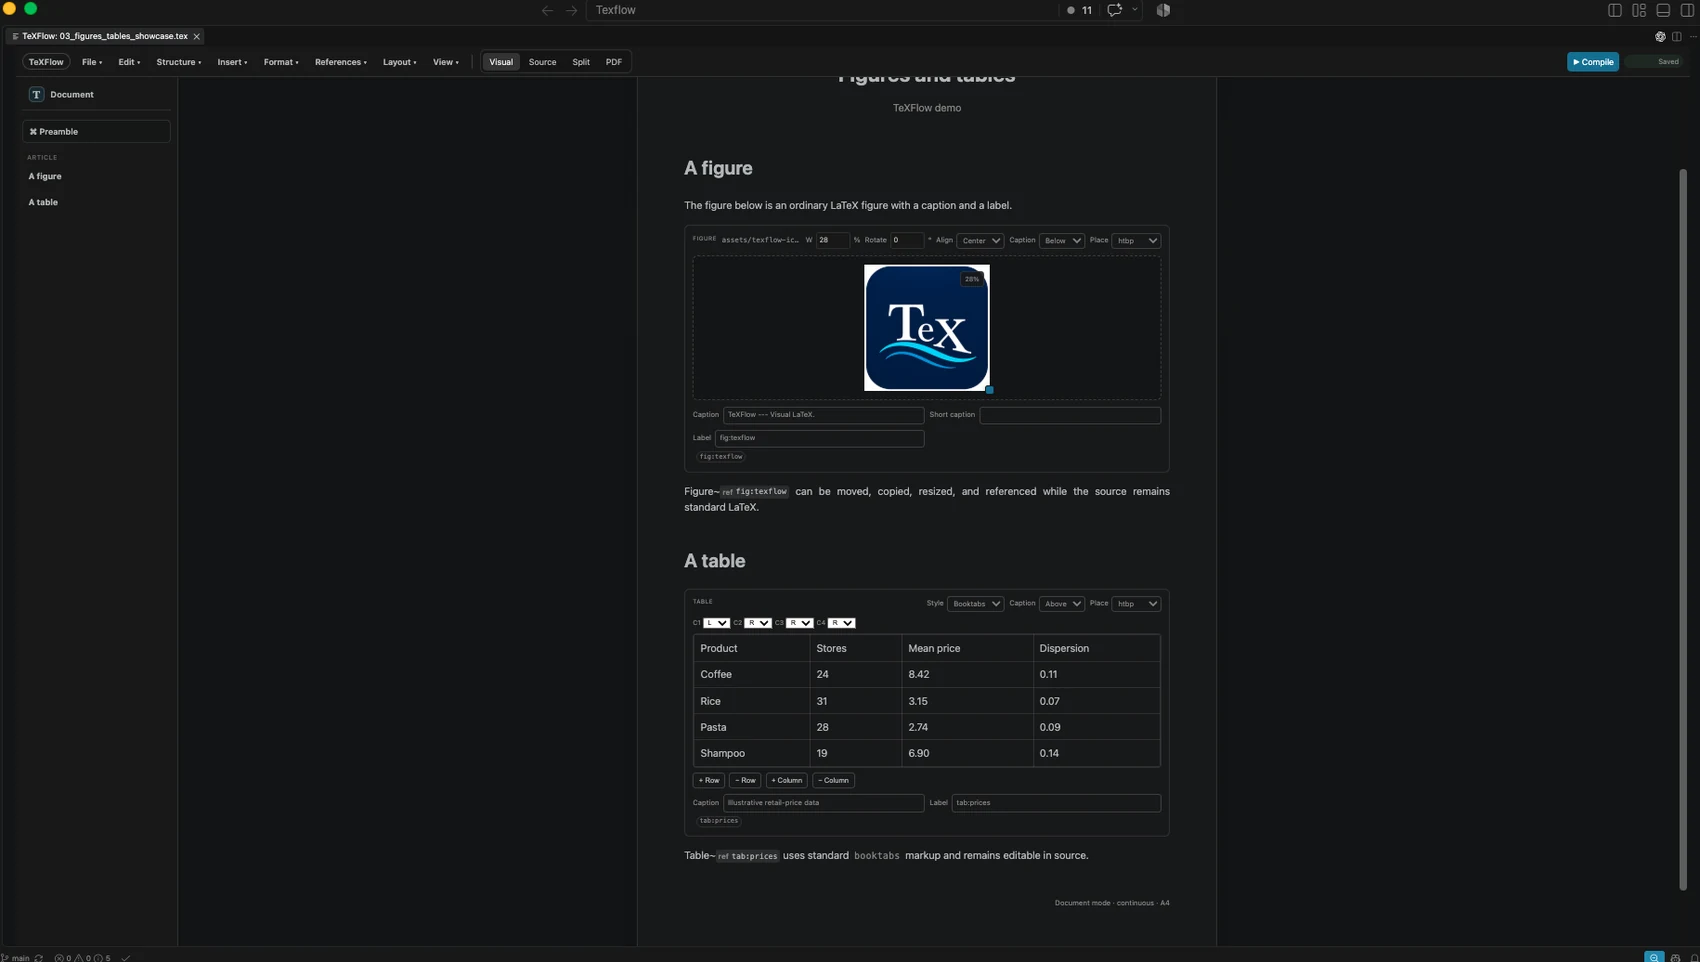Expand the chat dropdown chevron
This screenshot has width=1700, height=962.
(1135, 10)
